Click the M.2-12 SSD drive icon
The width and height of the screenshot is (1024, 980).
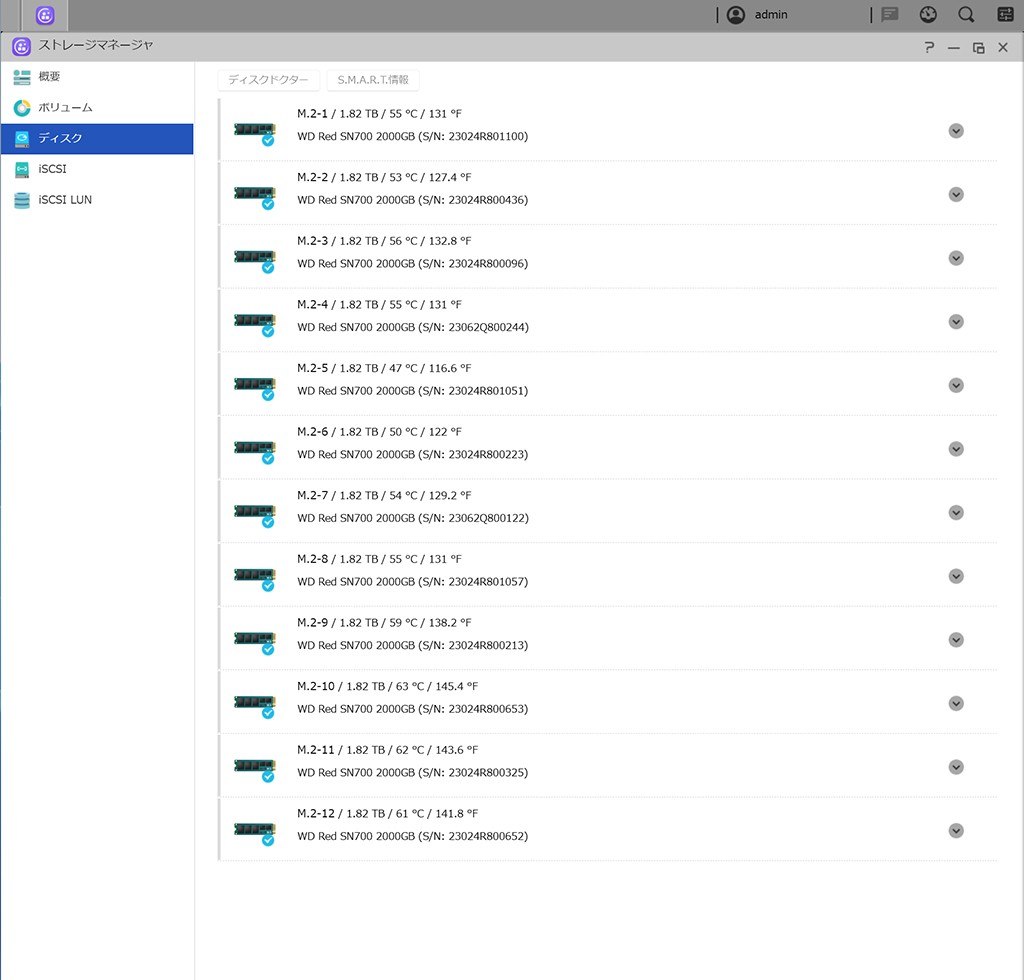pyautogui.click(x=255, y=832)
